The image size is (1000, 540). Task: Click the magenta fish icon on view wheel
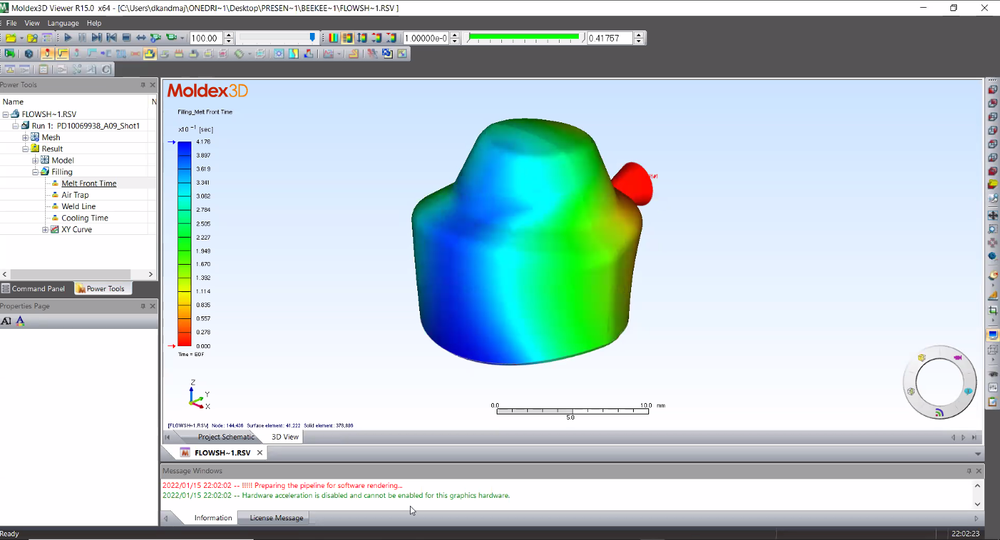point(957,357)
